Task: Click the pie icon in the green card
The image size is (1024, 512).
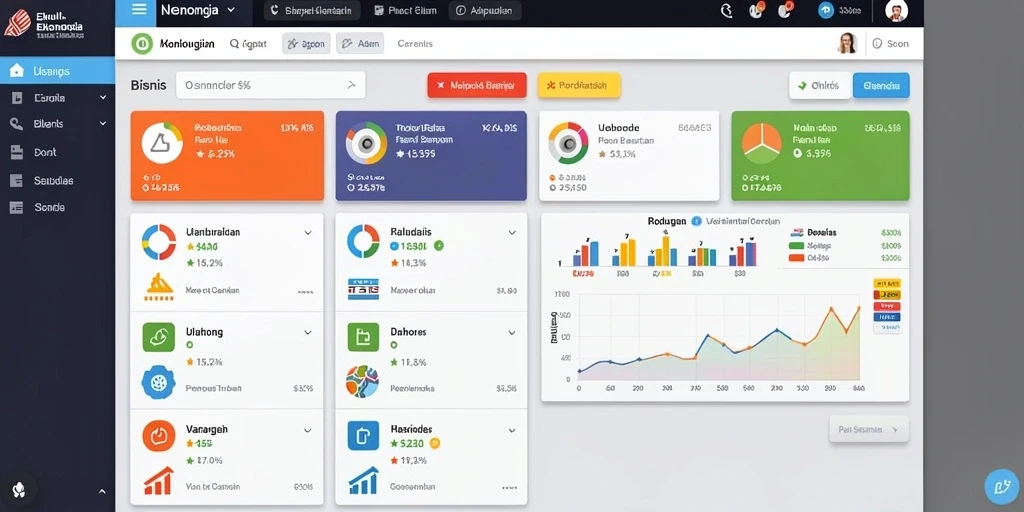Action: 761,143
